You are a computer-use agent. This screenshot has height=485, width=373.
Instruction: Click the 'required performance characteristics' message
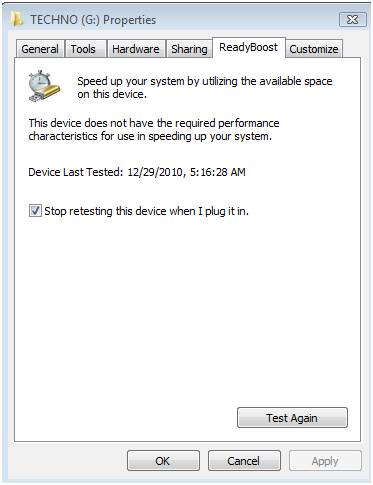(154, 129)
